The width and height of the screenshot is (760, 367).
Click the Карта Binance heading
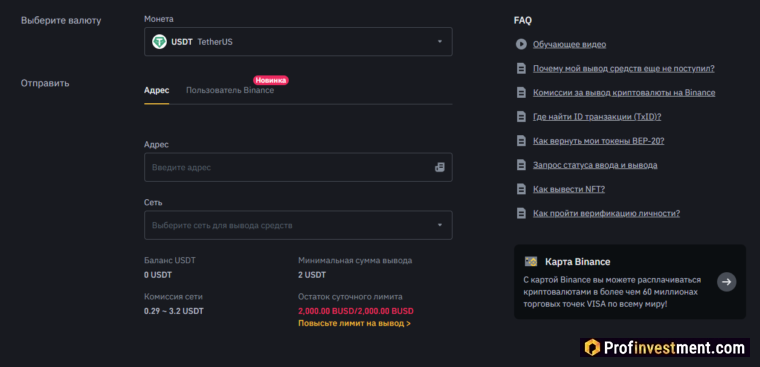(578, 262)
